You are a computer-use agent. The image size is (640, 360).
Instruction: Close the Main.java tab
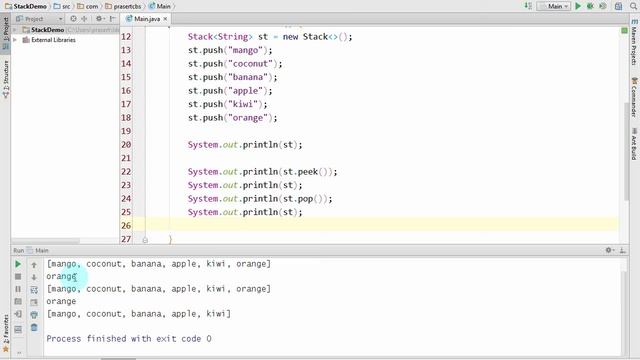pos(165,19)
